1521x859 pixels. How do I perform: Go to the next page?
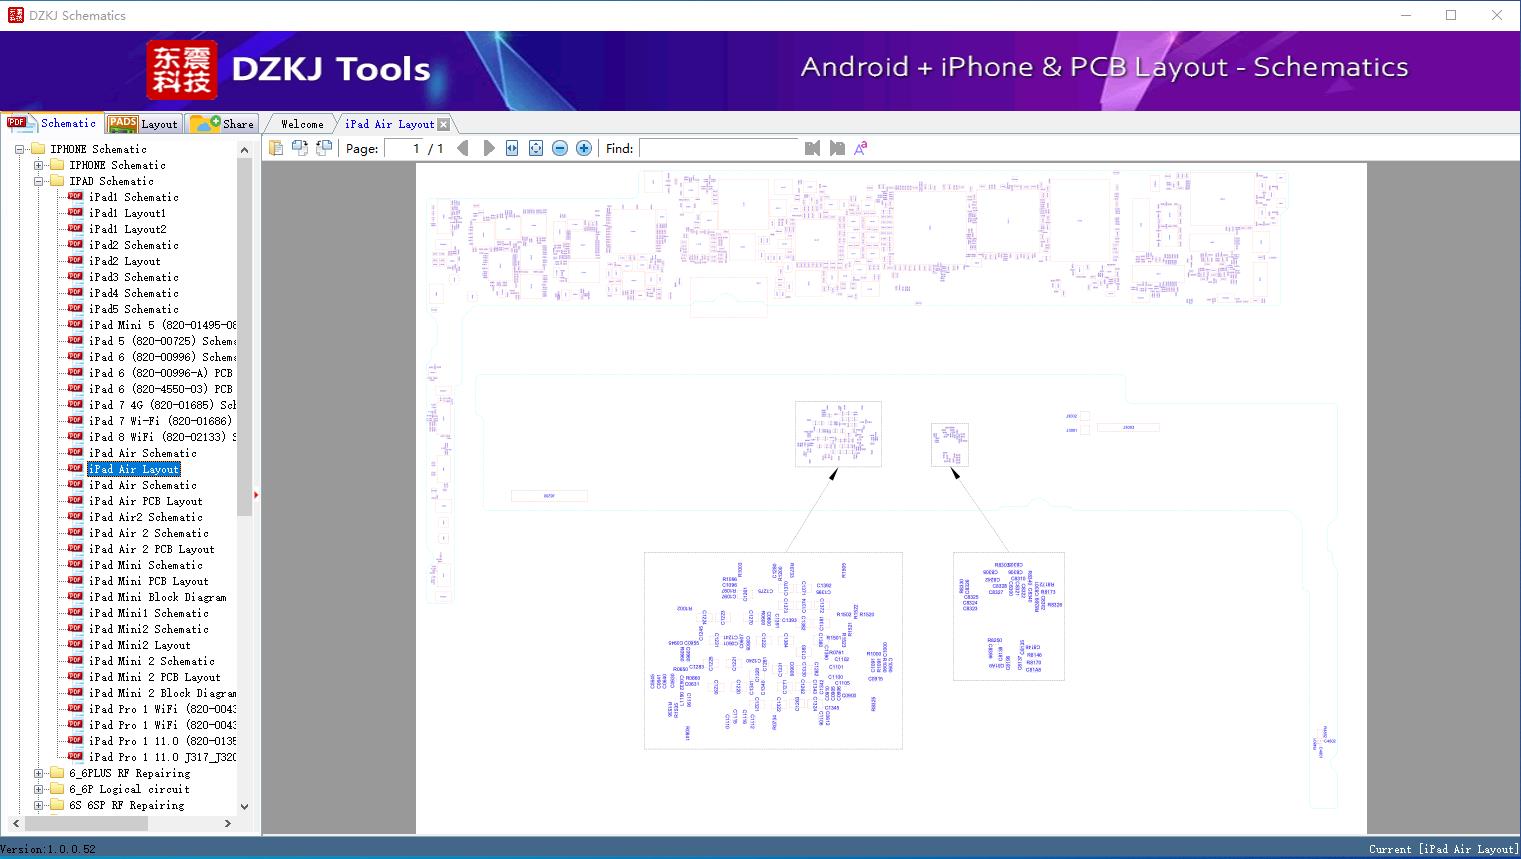point(488,148)
